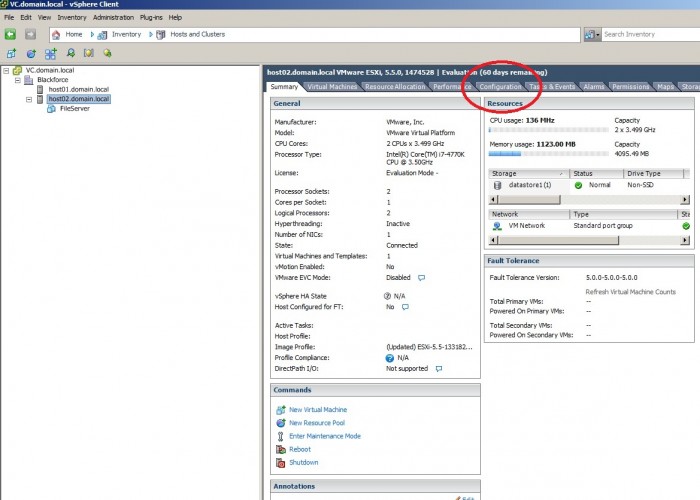The image size is (700, 500).
Task: Click Enter Maintenance Mode command
Action: point(325,436)
